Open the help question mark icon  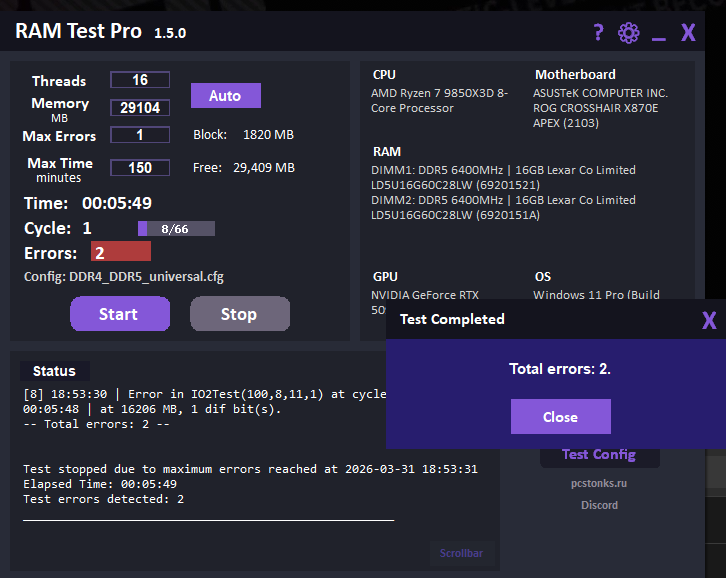tap(598, 32)
